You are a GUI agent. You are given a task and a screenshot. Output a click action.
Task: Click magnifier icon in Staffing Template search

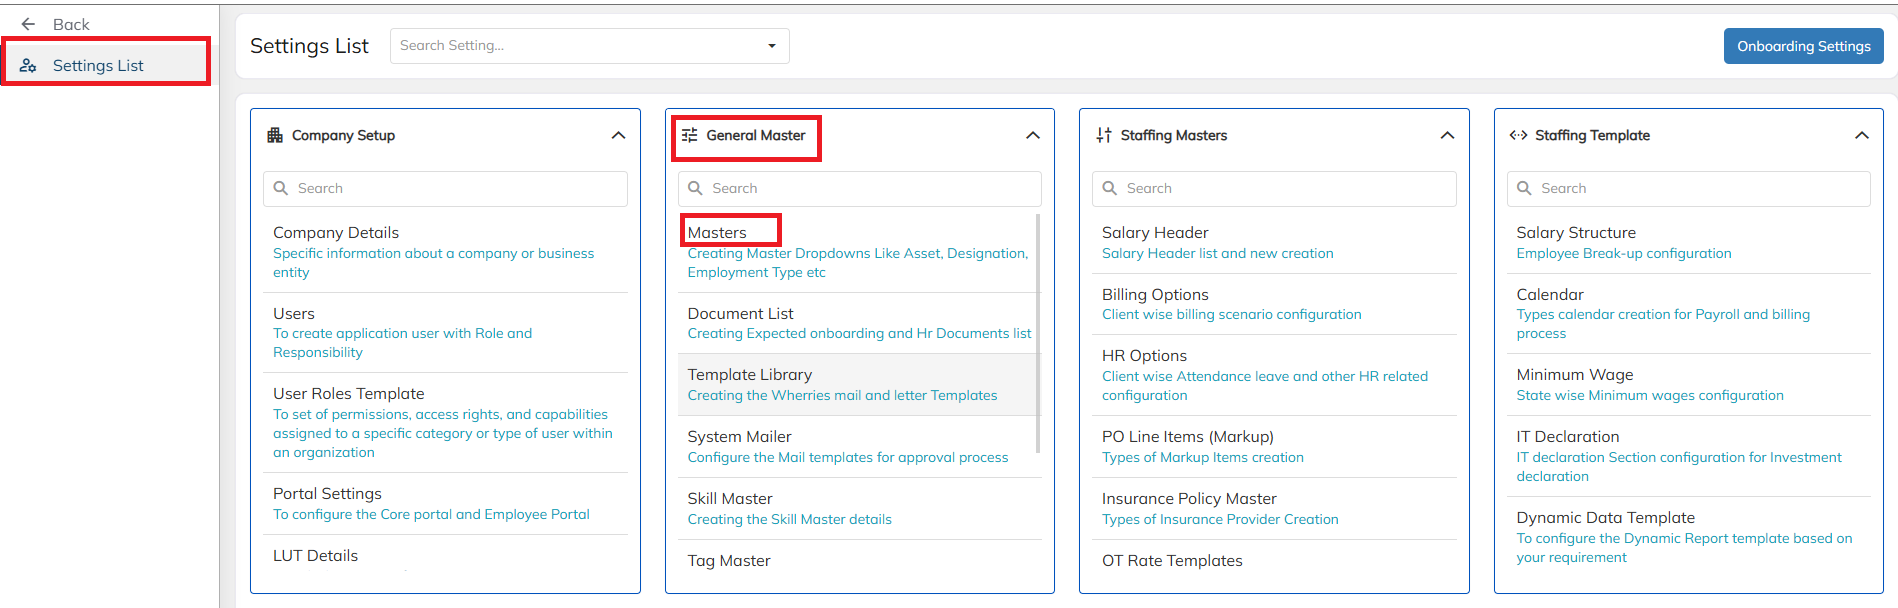point(1525,188)
